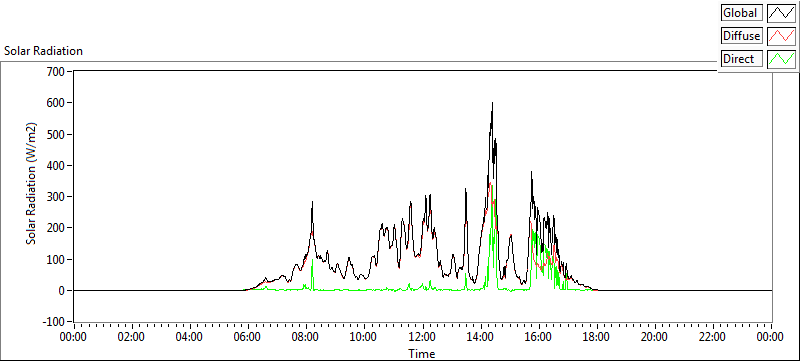The height and width of the screenshot is (361, 800).
Task: Click the 16:00 time axis label
Action: point(539,337)
